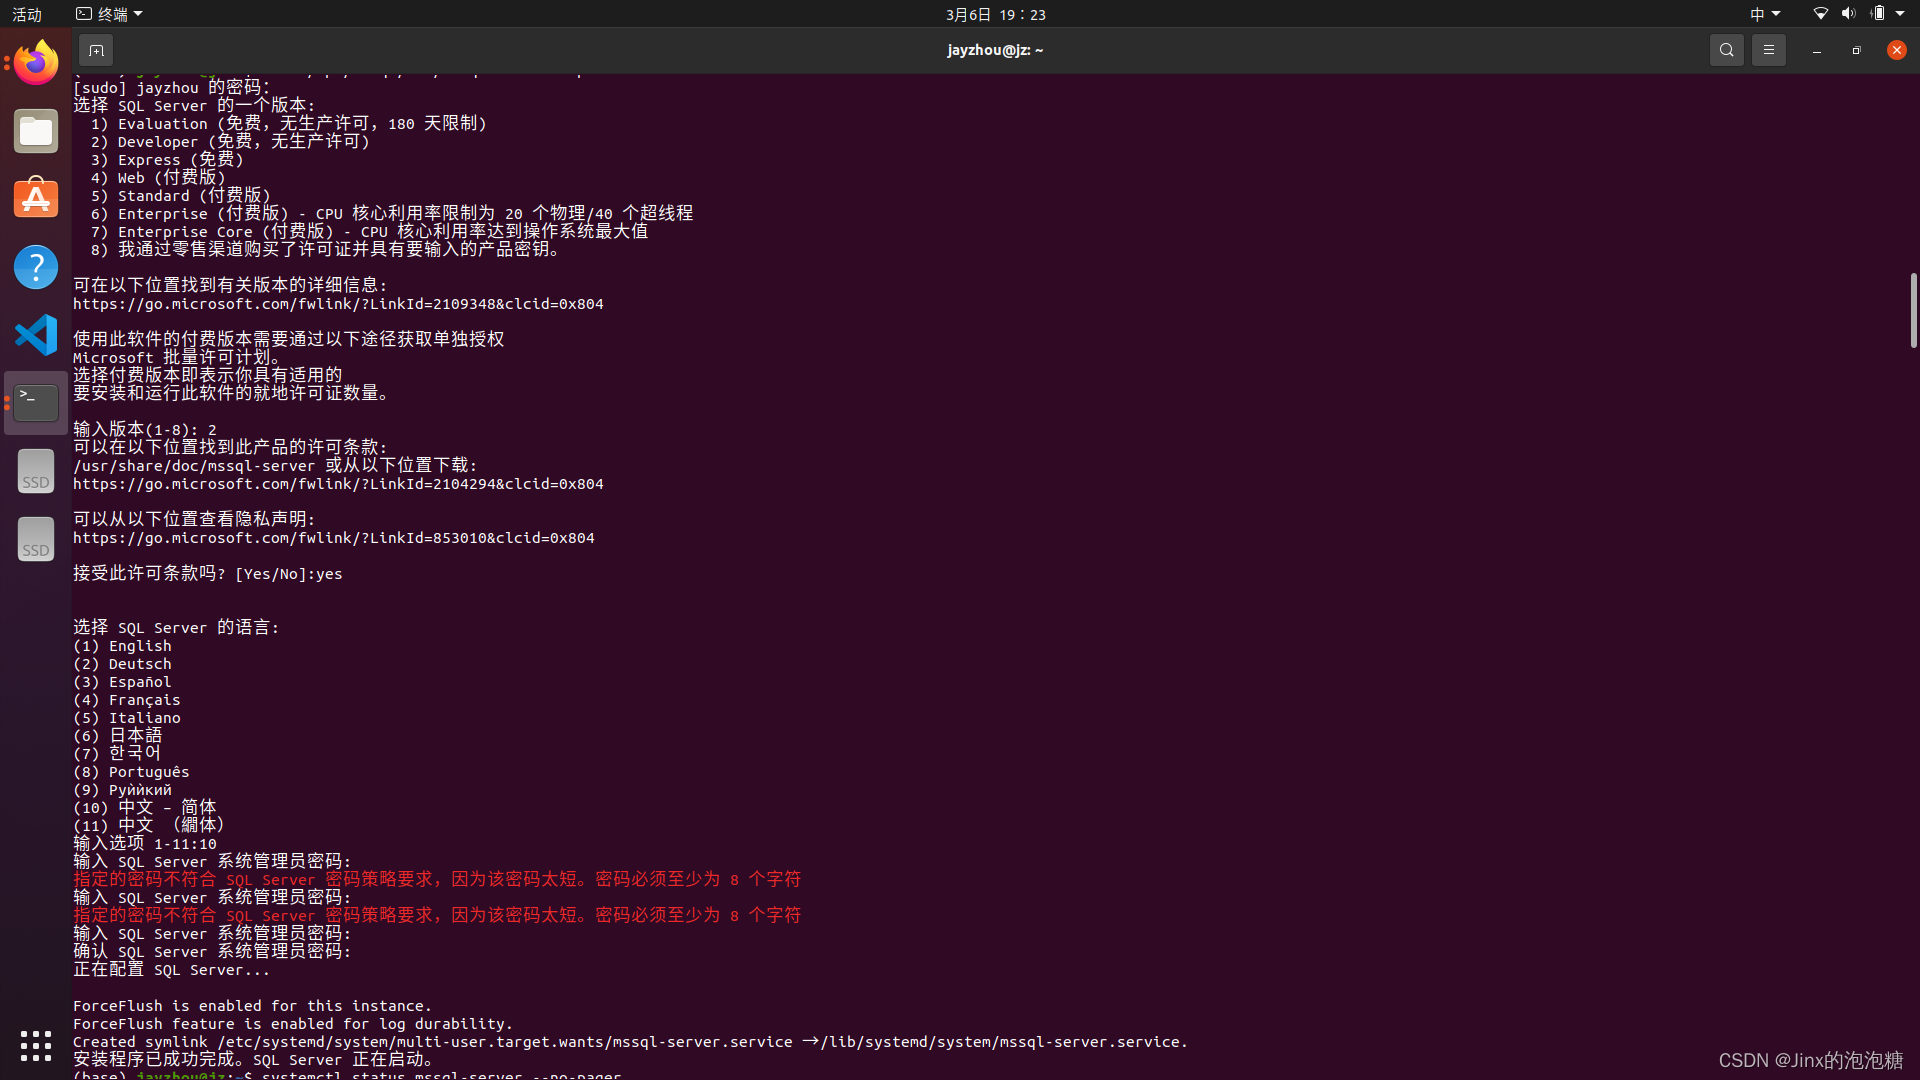Viewport: 1920px width, 1080px height.
Task: Click the first red password error line
Action: pyautogui.click(x=437, y=879)
